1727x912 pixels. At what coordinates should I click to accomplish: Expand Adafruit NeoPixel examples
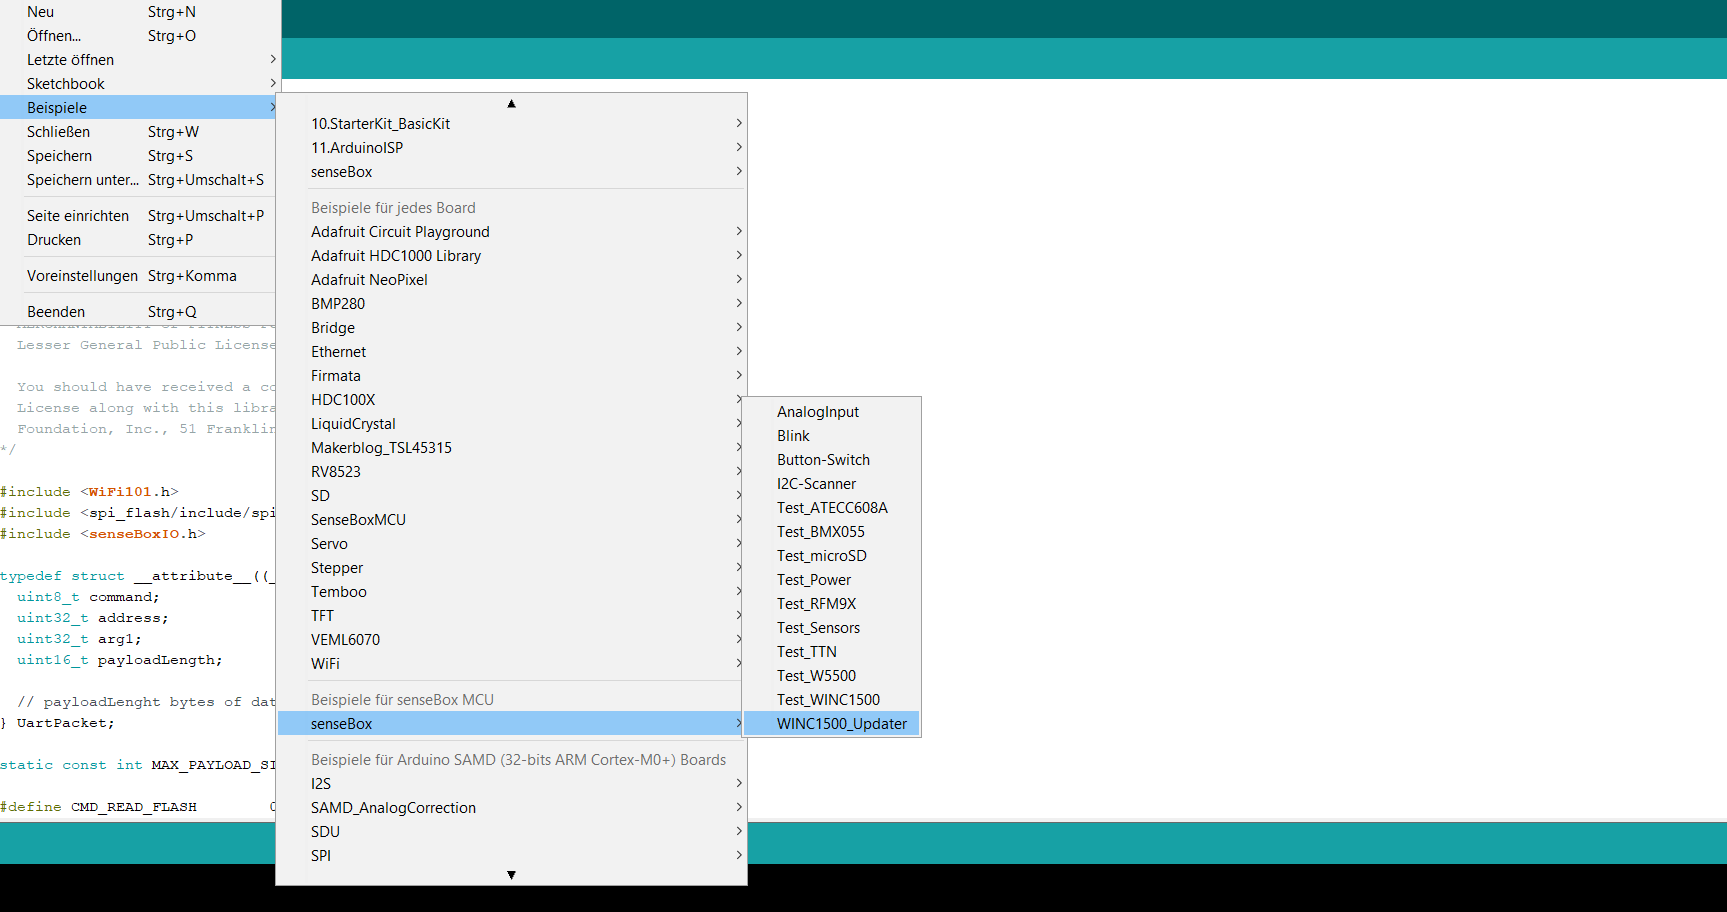[511, 280]
